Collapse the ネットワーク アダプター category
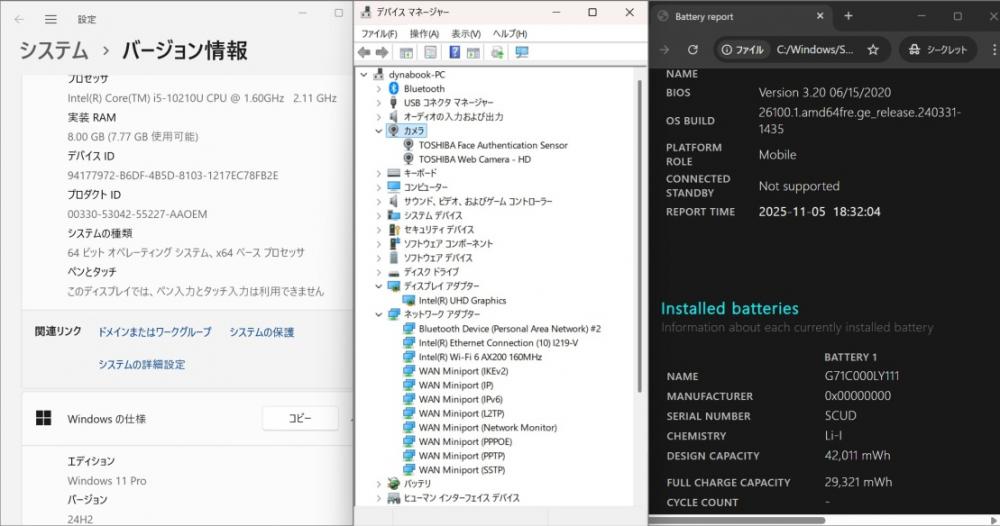Viewport: 1000px width, 526px height. pyautogui.click(x=378, y=314)
